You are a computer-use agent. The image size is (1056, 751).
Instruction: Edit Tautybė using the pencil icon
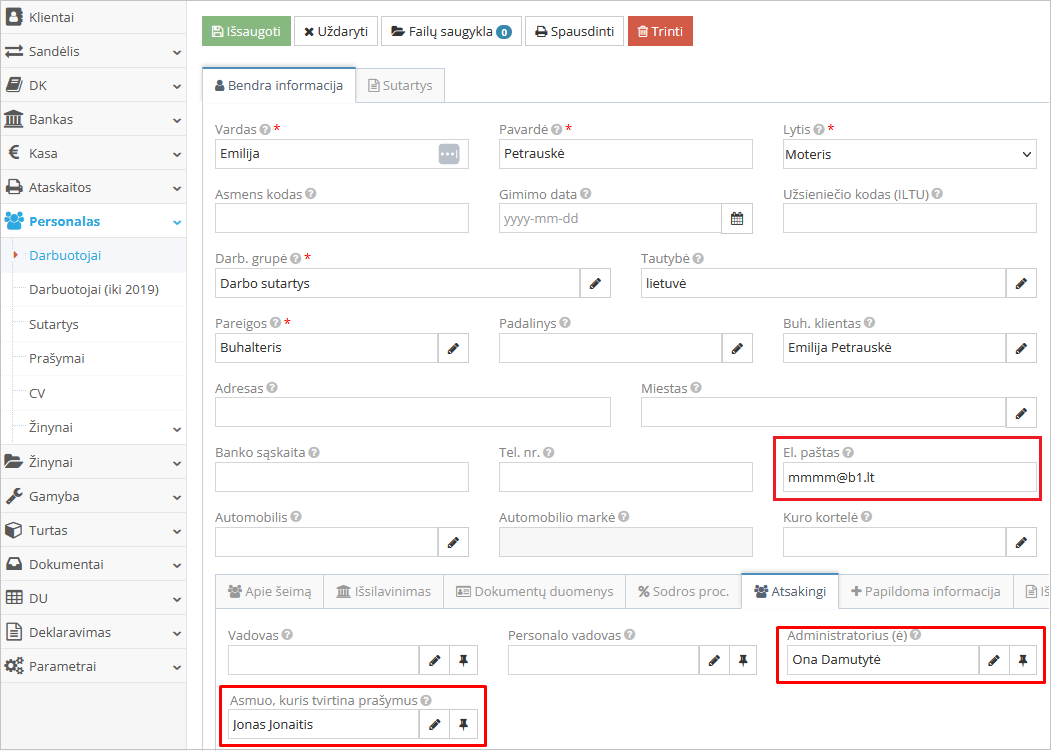point(1021,284)
